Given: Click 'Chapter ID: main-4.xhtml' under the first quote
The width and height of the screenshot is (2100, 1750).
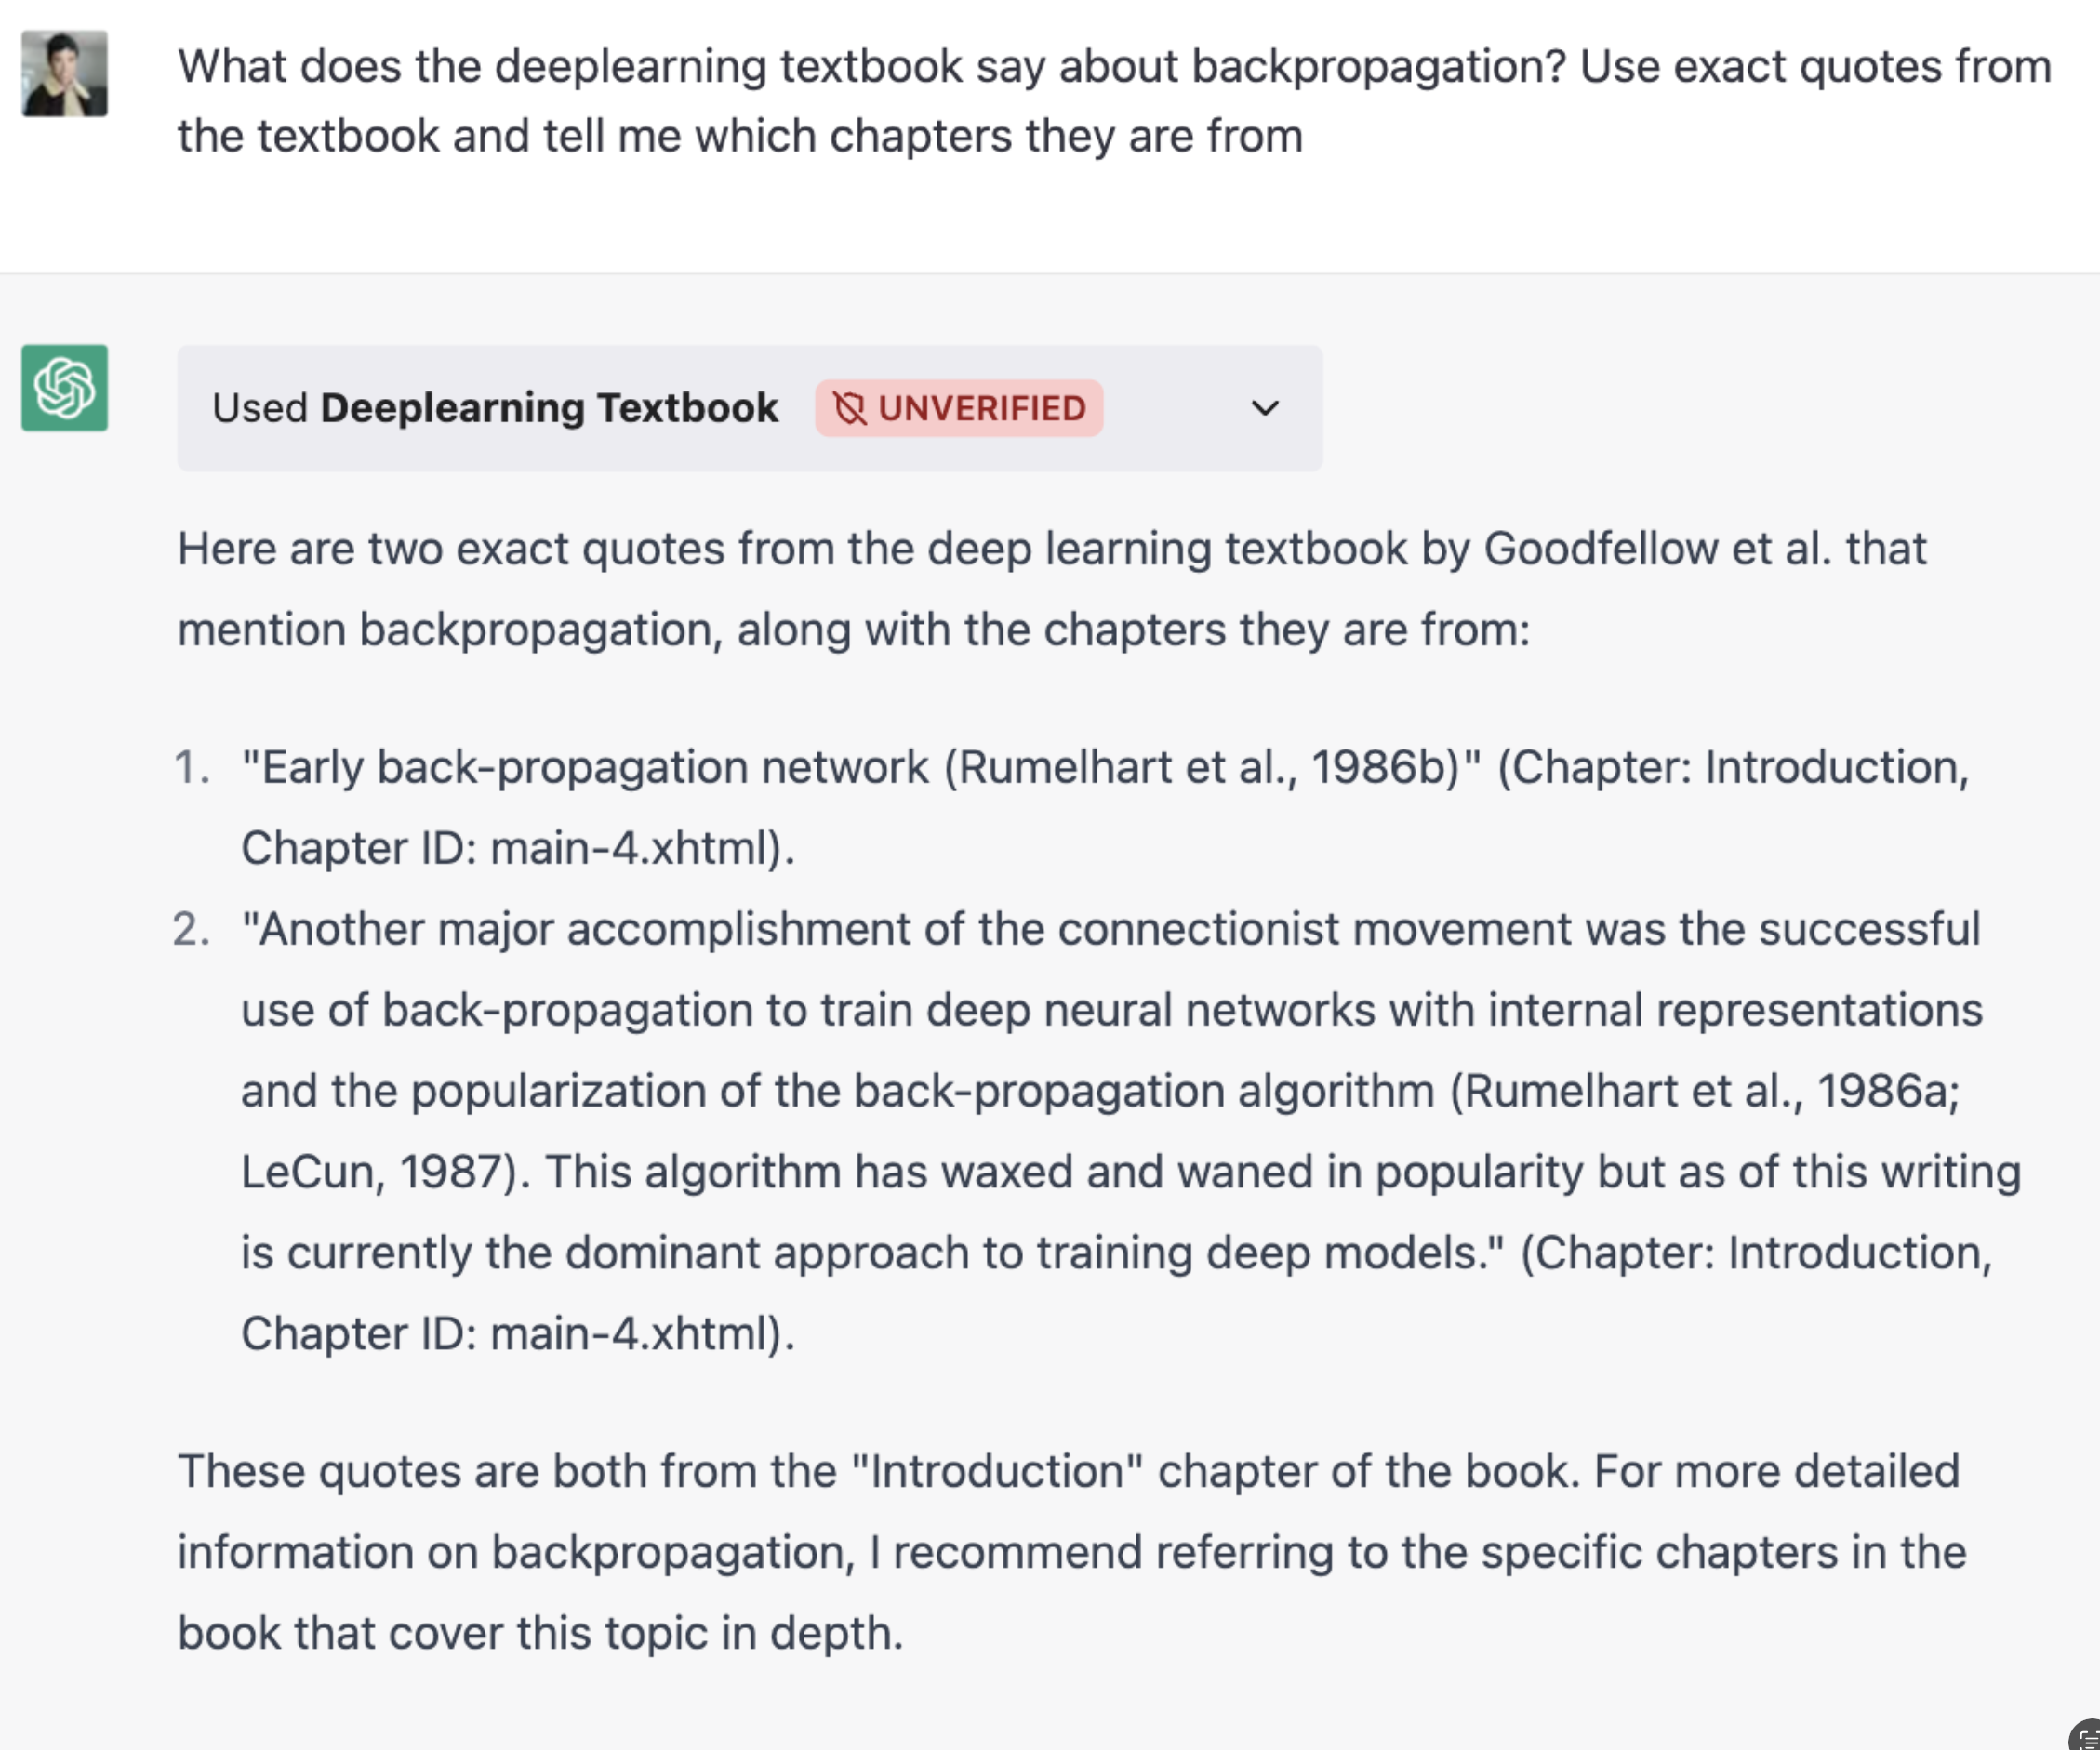Looking at the screenshot, I should pyautogui.click(x=517, y=849).
